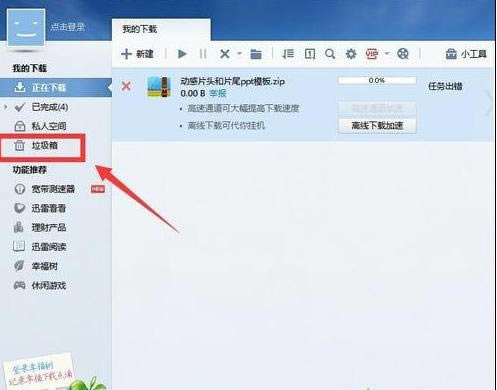This screenshot has height=390, width=497.
Task: Click the user avatar picture
Action: point(26,27)
